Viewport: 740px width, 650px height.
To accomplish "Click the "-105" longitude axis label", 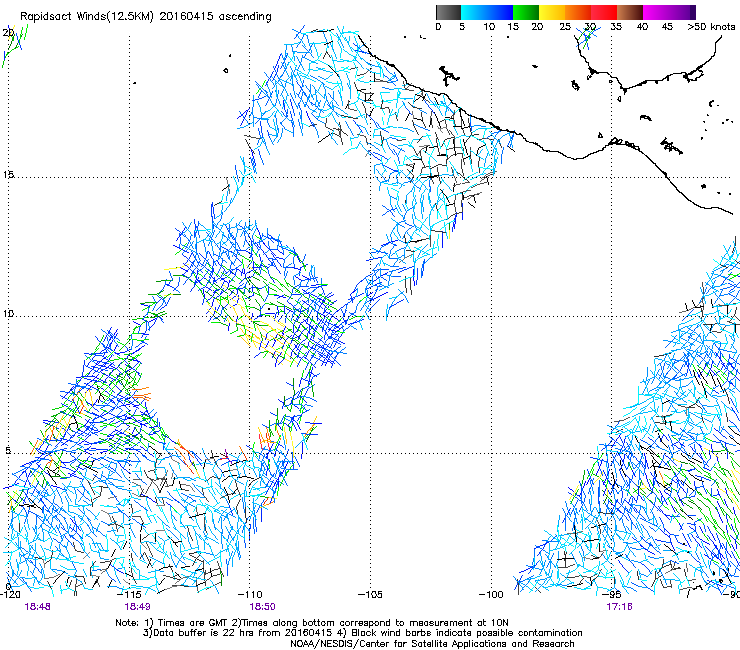I will point(370,594).
